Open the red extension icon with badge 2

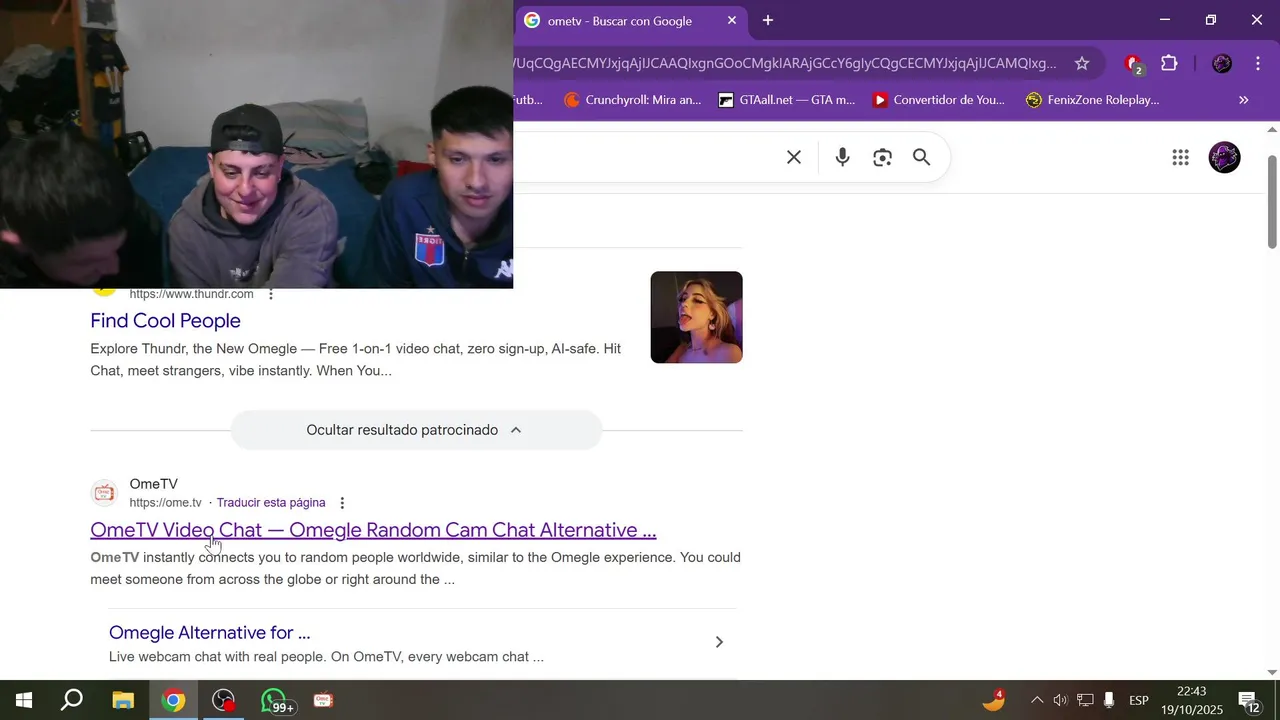click(x=1133, y=64)
